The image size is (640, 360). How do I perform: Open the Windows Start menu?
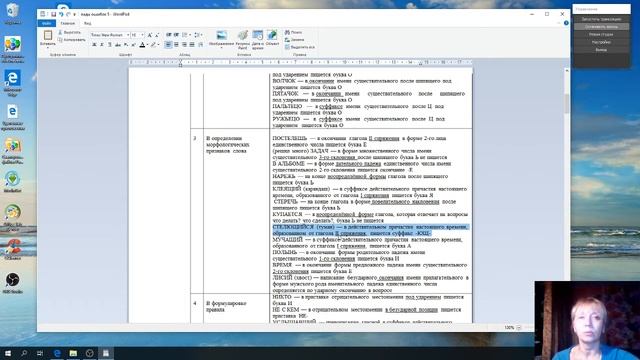click(8, 353)
